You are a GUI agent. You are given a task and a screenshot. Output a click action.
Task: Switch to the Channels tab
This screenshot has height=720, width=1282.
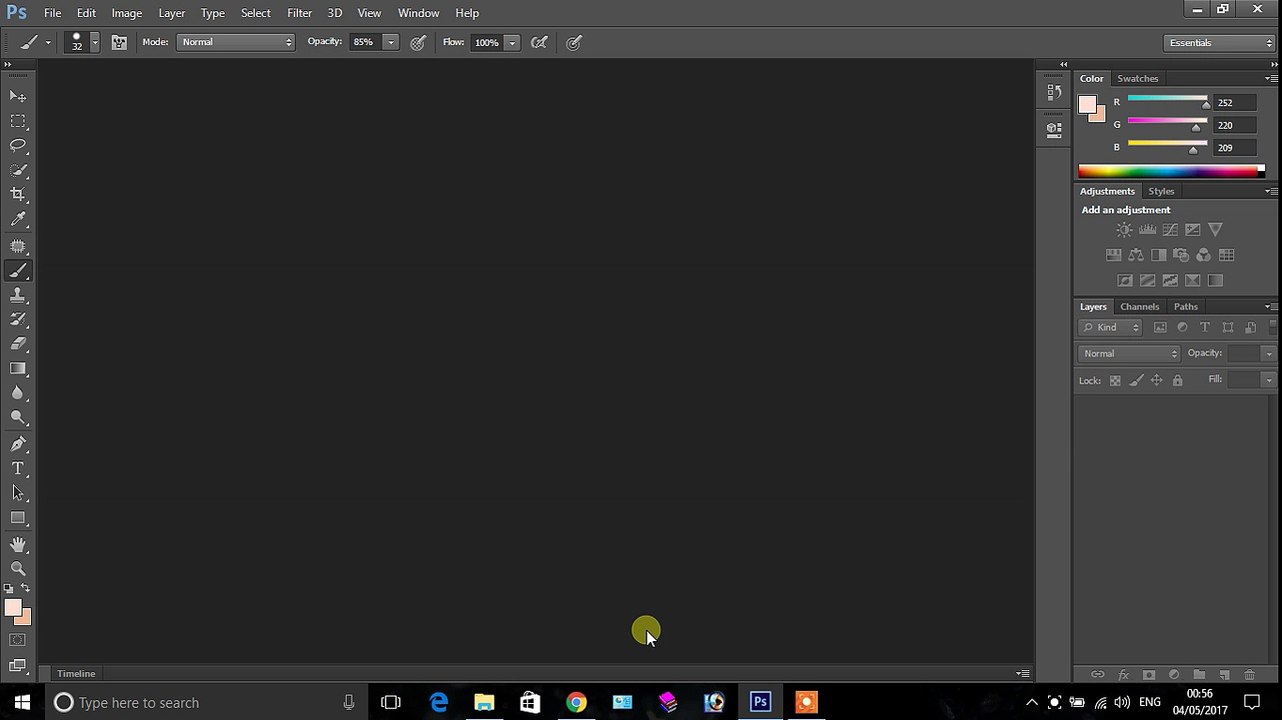pos(1139,307)
